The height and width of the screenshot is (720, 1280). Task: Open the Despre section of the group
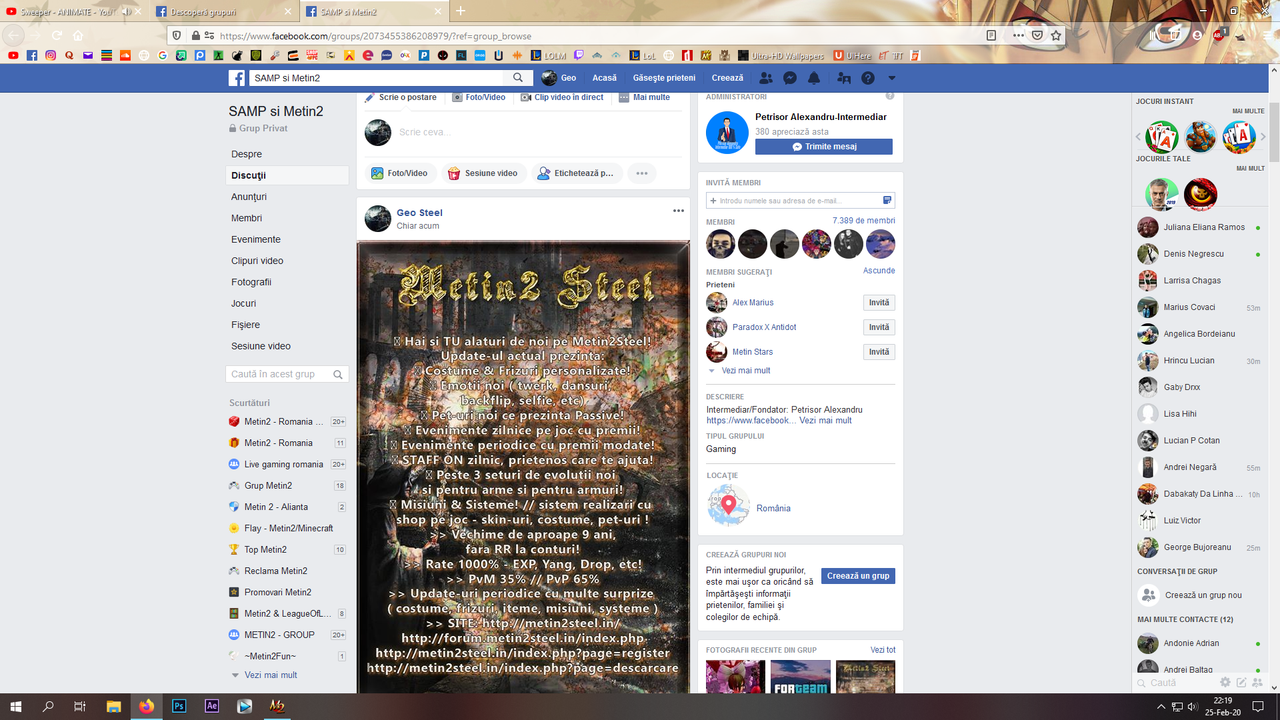tap(247, 154)
